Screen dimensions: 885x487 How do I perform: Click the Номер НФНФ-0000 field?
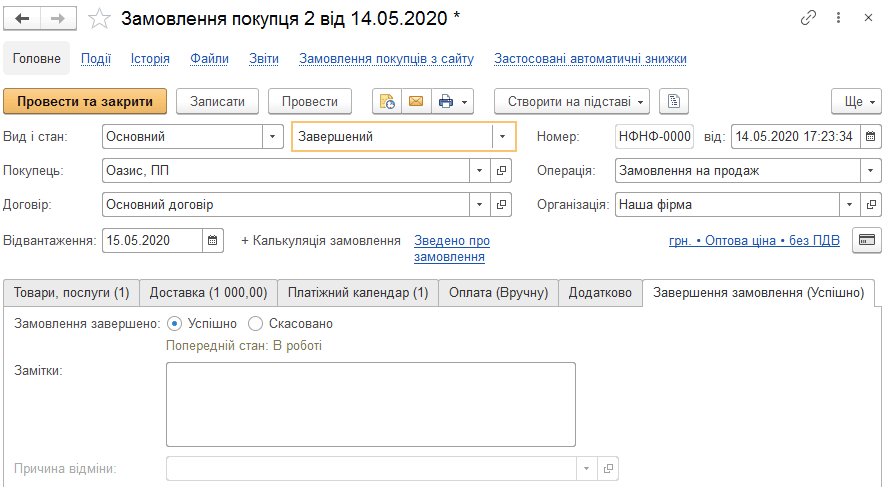[654, 137]
